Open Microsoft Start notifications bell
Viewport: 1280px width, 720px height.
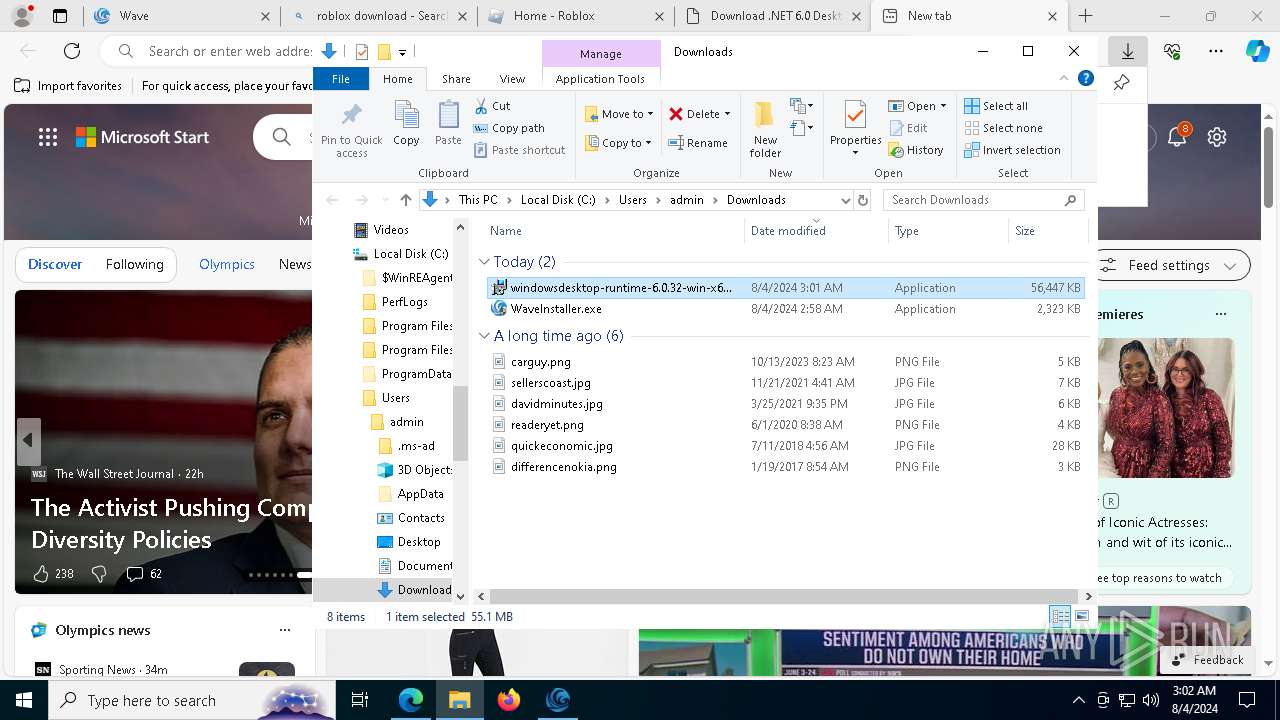pyautogui.click(x=1177, y=137)
